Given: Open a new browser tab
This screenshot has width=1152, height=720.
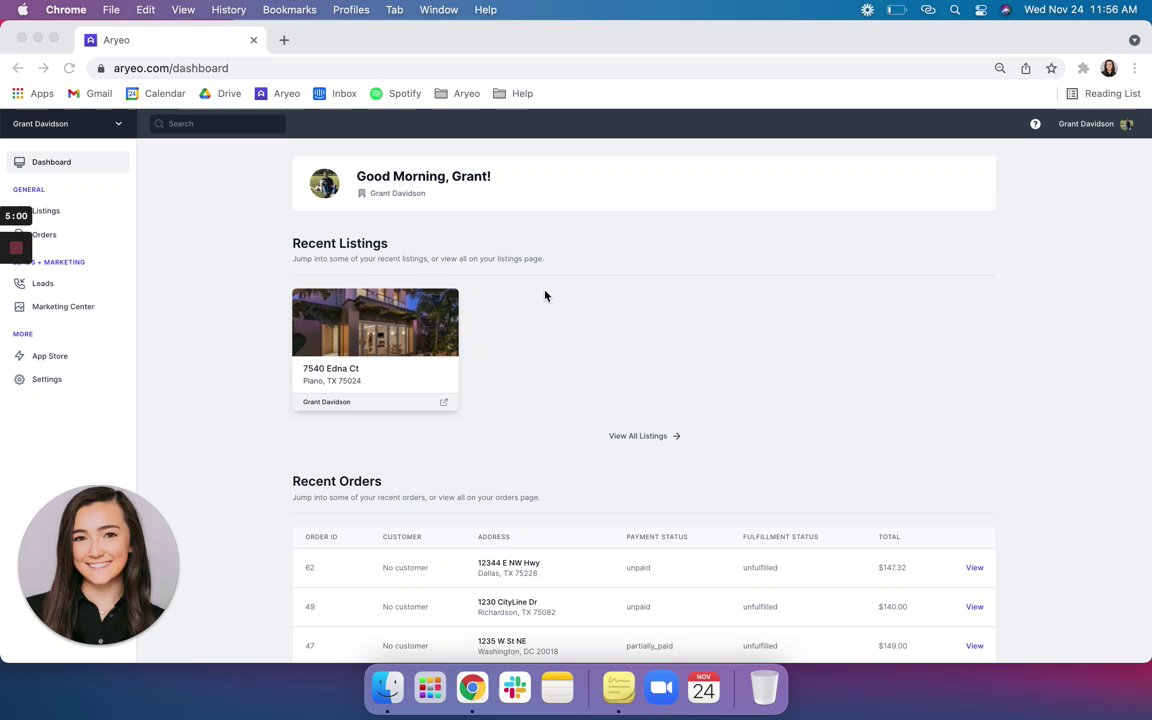Looking at the screenshot, I should click(x=284, y=40).
